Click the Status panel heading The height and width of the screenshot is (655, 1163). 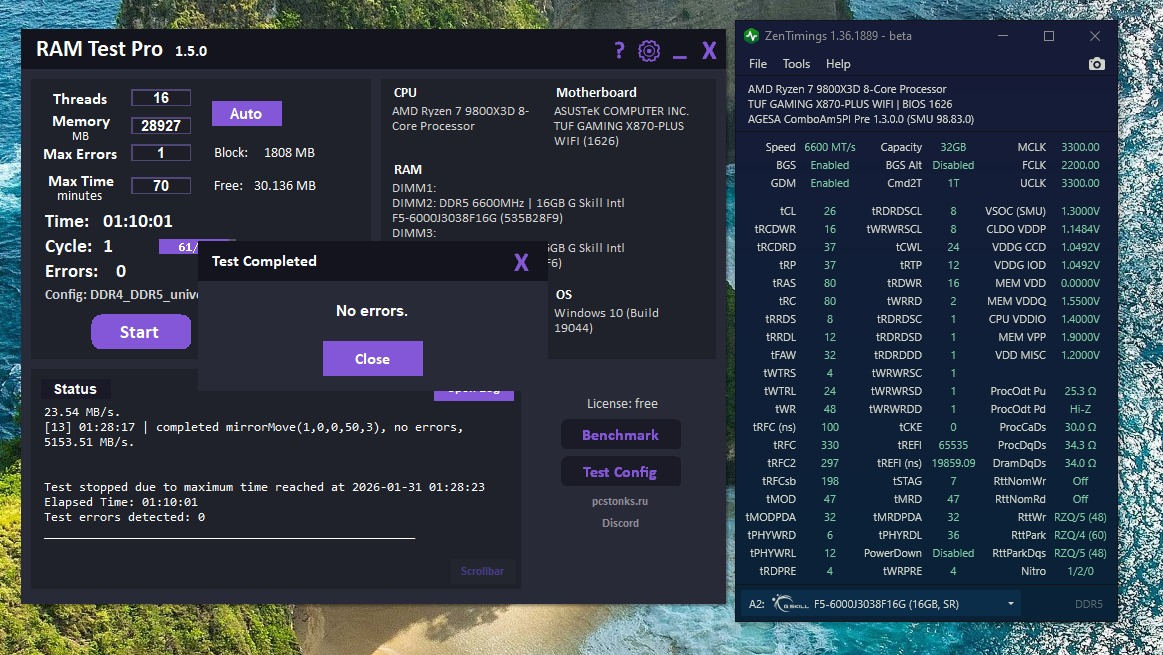point(75,389)
